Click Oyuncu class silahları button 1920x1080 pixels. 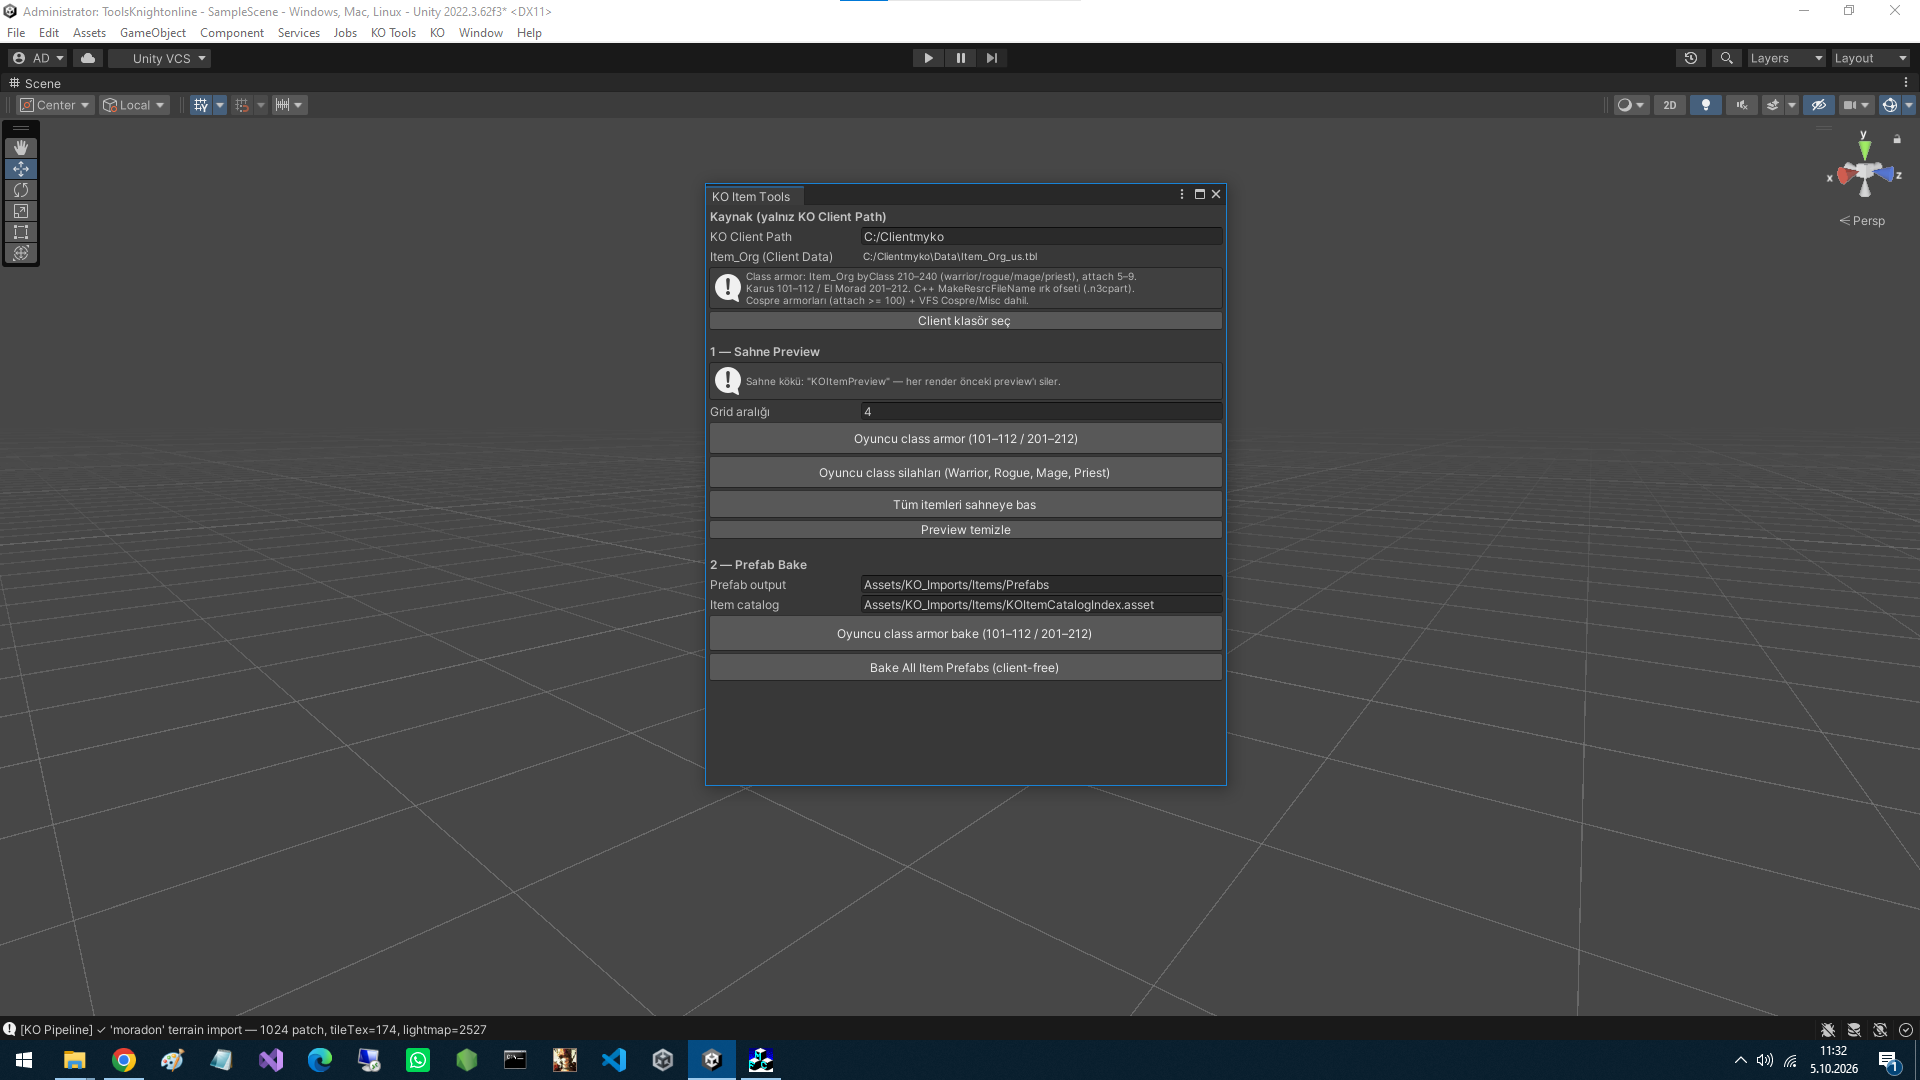(x=965, y=473)
